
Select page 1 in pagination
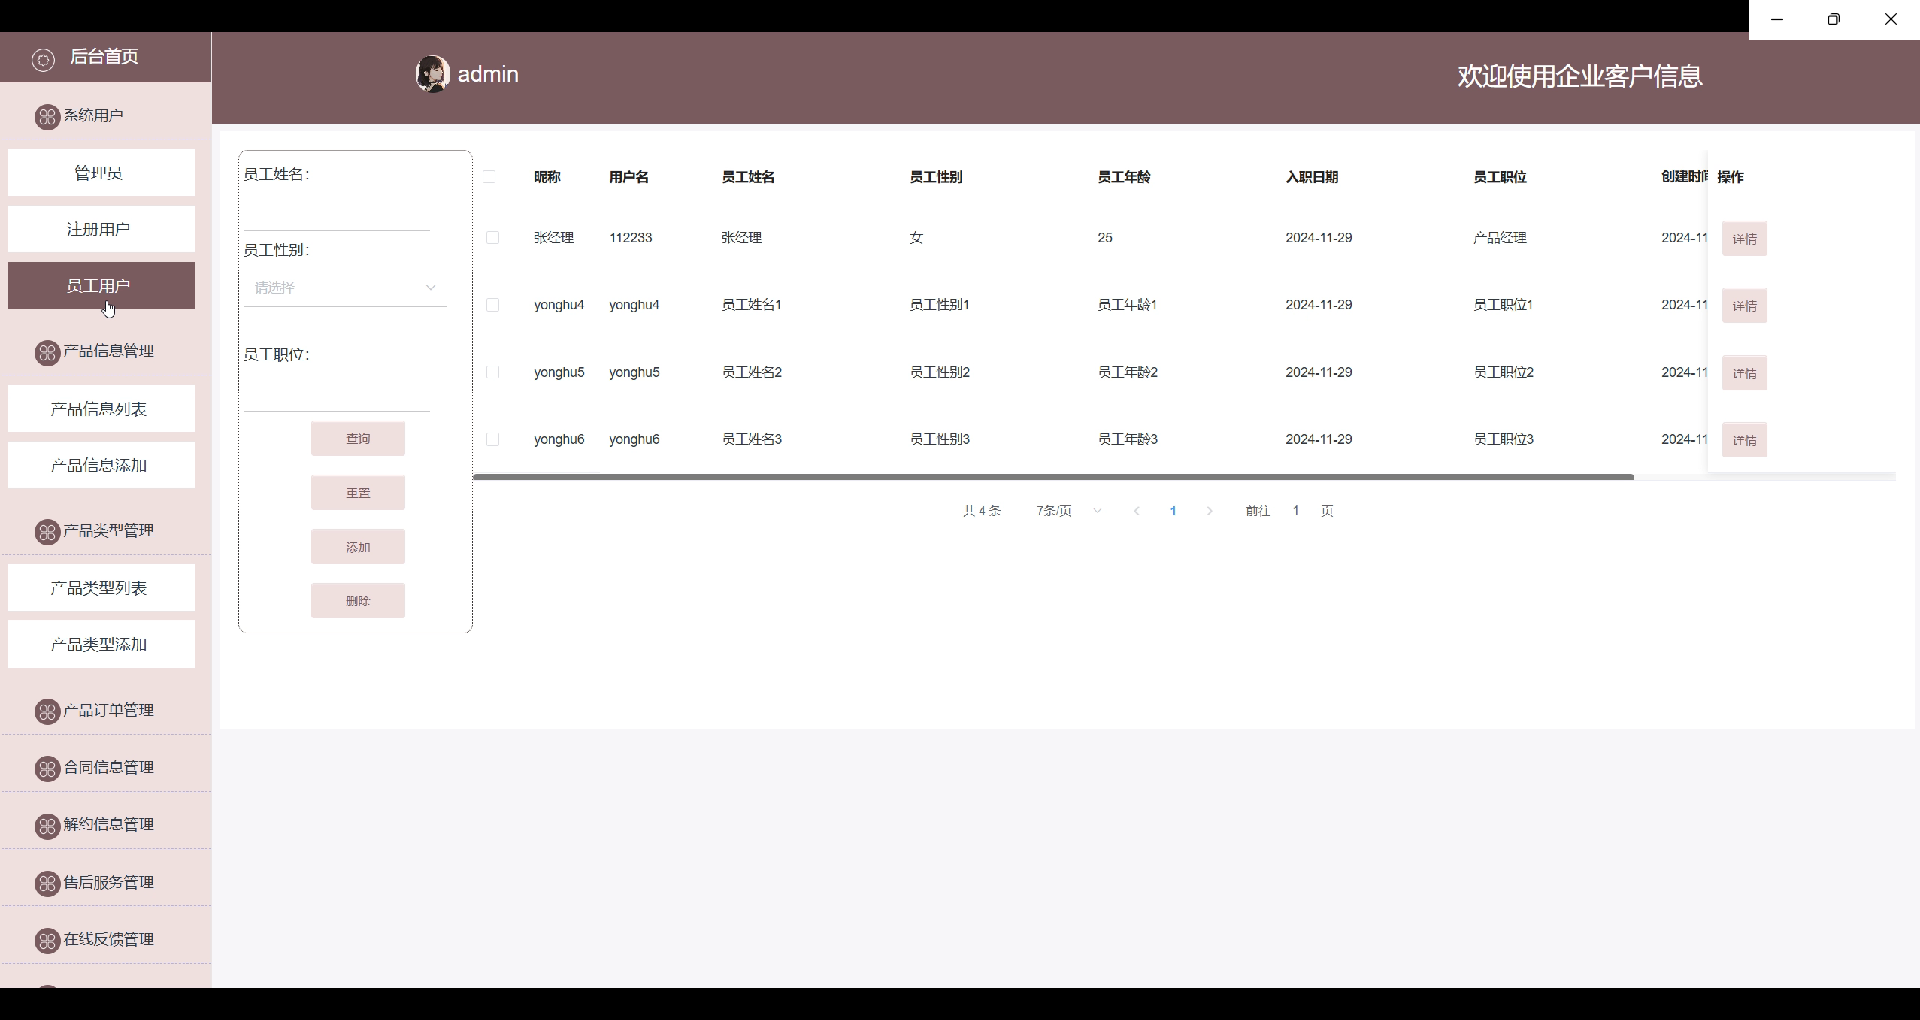point(1173,511)
